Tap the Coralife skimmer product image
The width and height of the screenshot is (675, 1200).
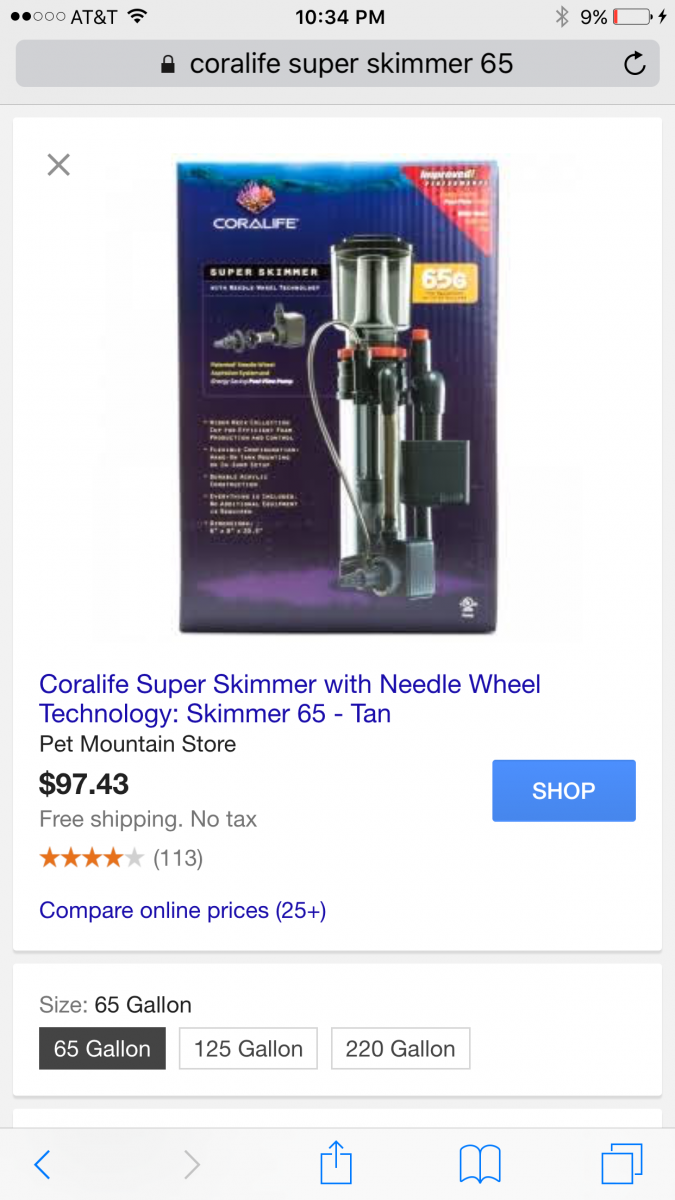pyautogui.click(x=338, y=397)
